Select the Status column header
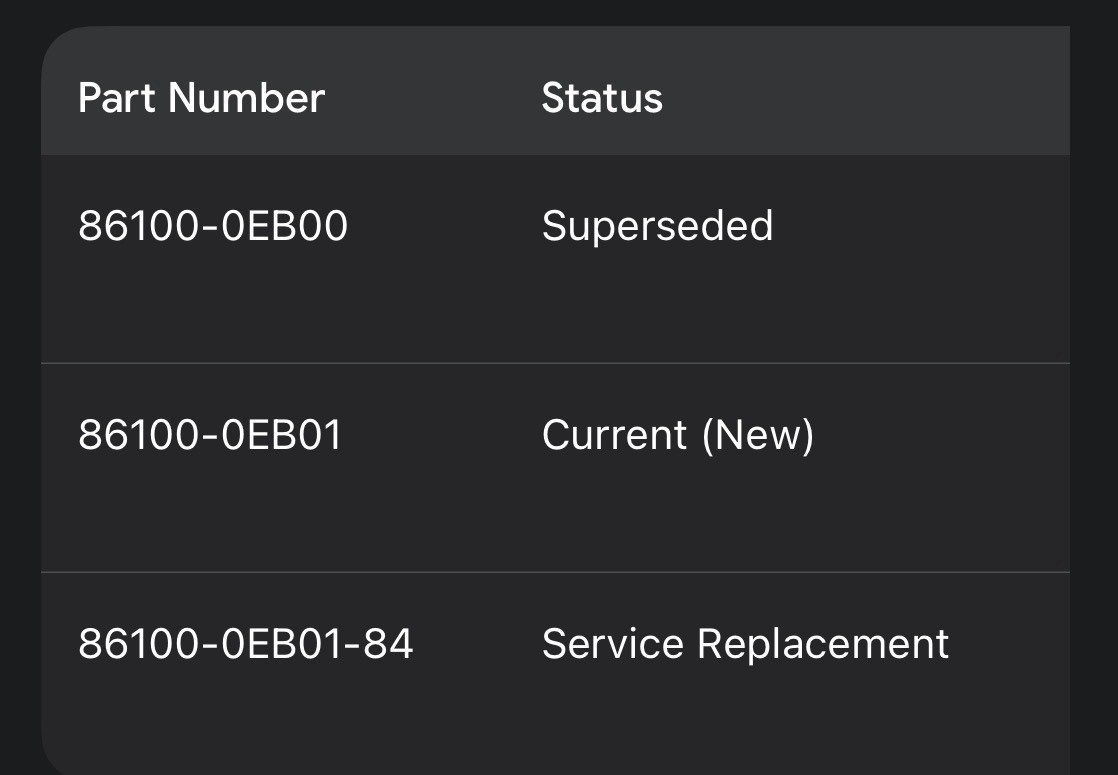 (x=602, y=98)
